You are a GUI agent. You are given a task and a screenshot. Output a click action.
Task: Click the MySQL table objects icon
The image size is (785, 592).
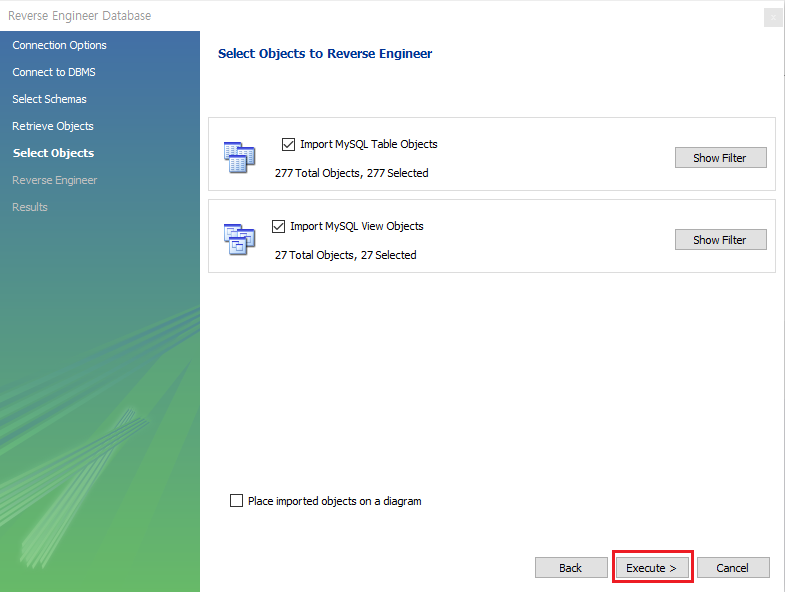pos(239,157)
